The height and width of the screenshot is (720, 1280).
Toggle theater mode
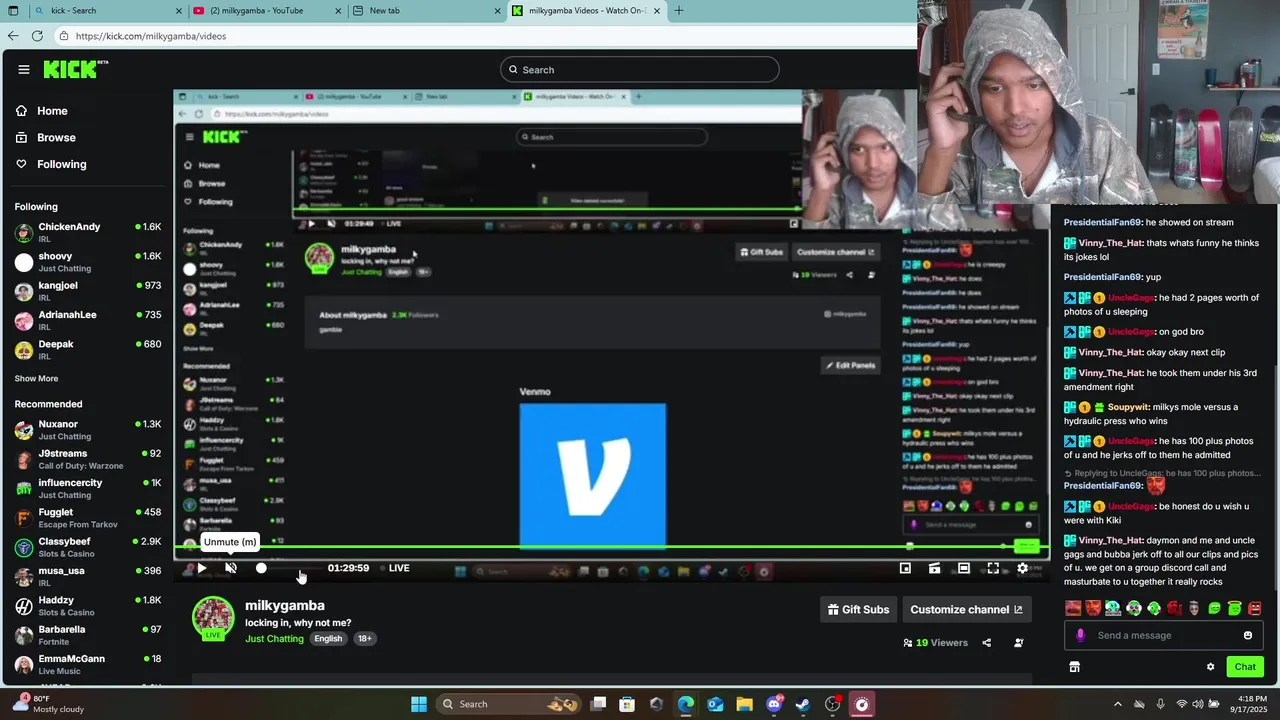(x=963, y=568)
